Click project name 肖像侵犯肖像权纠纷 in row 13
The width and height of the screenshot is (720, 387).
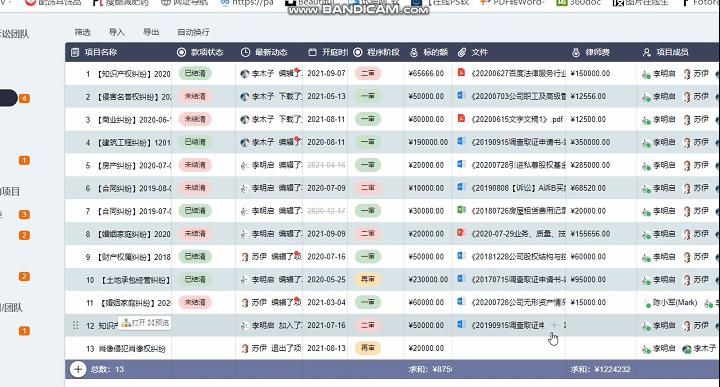tap(132, 349)
